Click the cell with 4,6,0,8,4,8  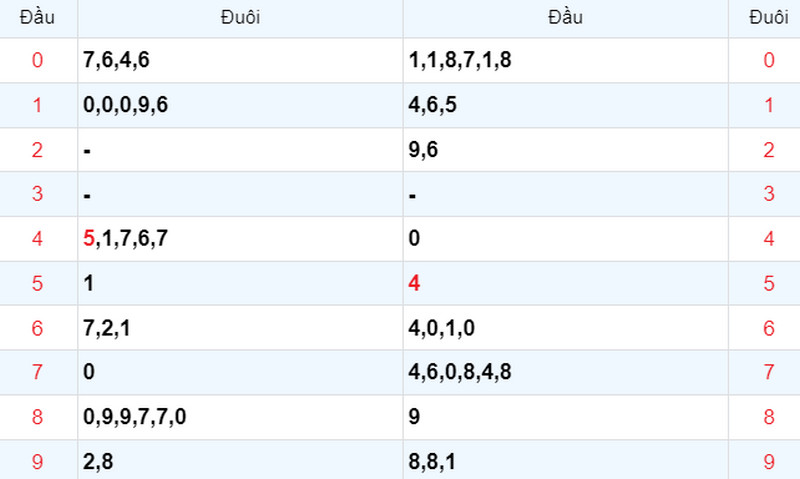565,372
